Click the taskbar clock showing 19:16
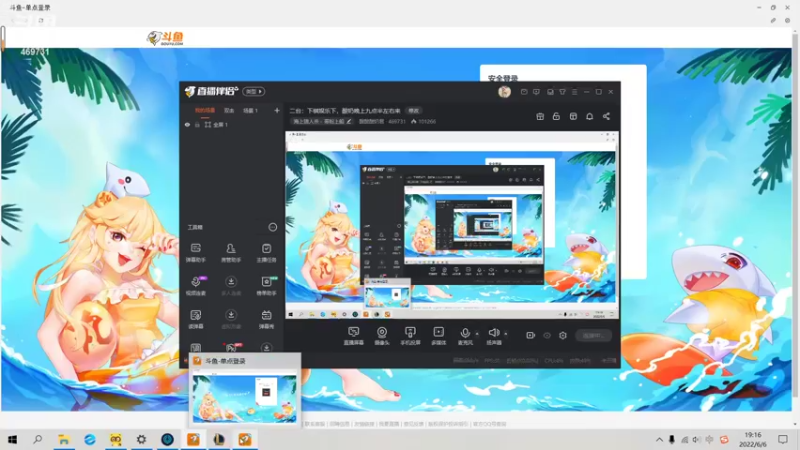This screenshot has height=450, width=800. point(753,439)
